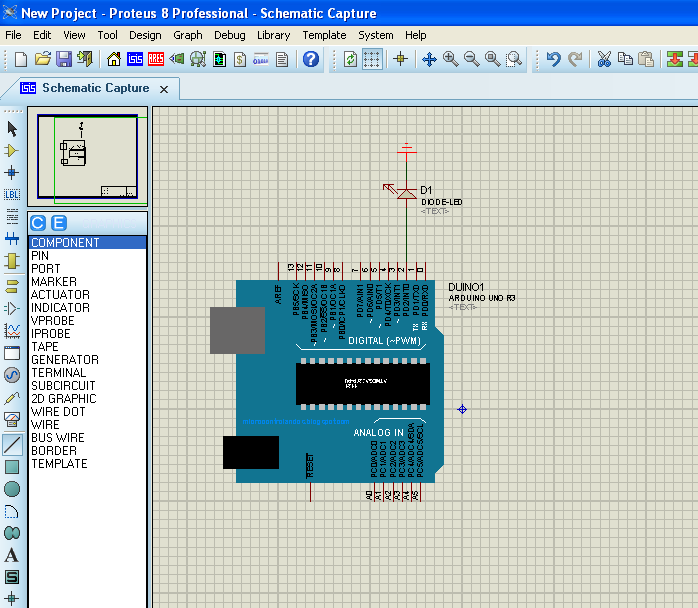
Task: Switch to the Schematic Capture tab
Action: (95, 88)
